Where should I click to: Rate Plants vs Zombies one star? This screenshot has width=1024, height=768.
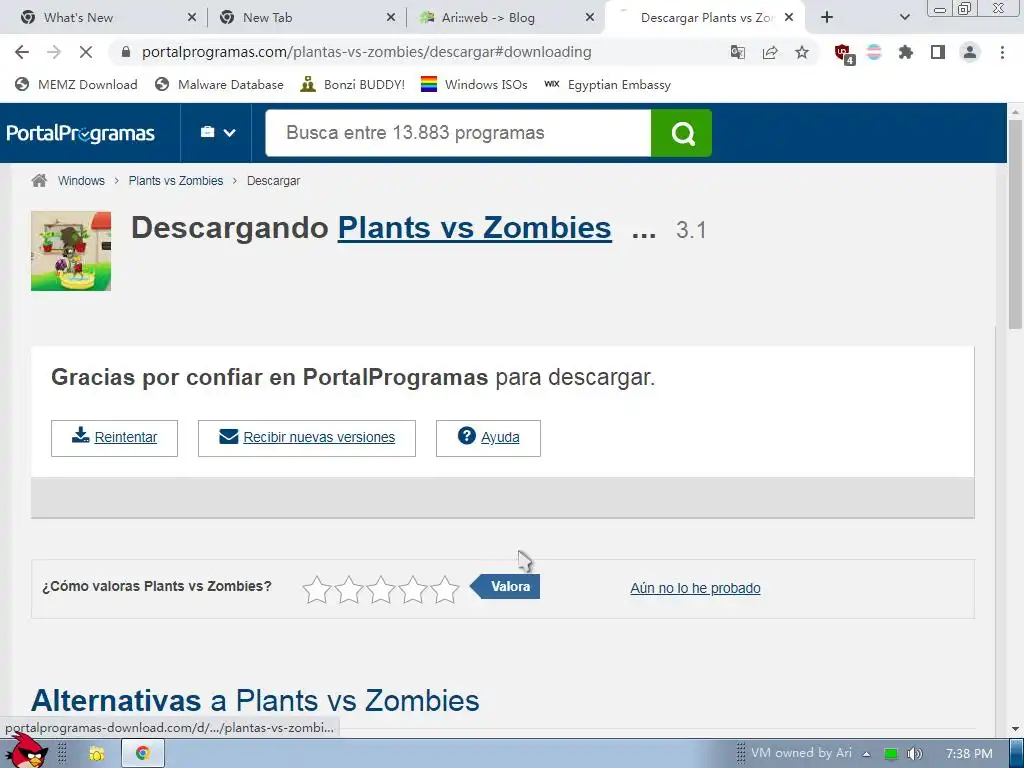317,589
